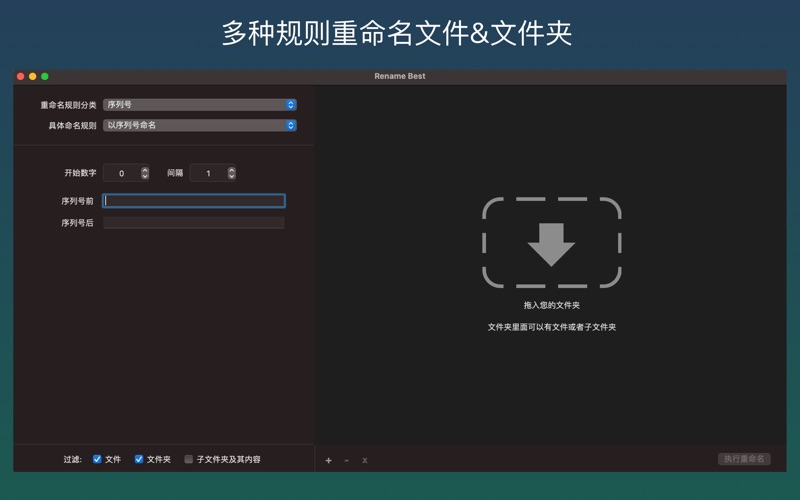This screenshot has width=800, height=500.
Task: Select the 间隔 number field
Action: 208,173
